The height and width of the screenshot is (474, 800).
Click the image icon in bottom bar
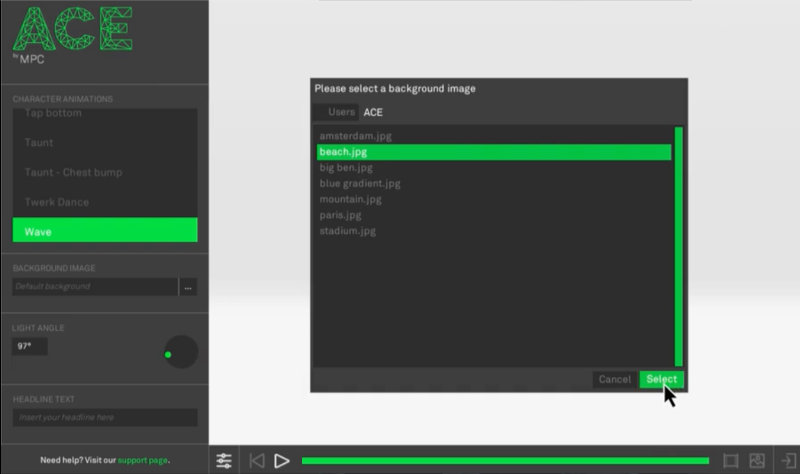pos(757,461)
